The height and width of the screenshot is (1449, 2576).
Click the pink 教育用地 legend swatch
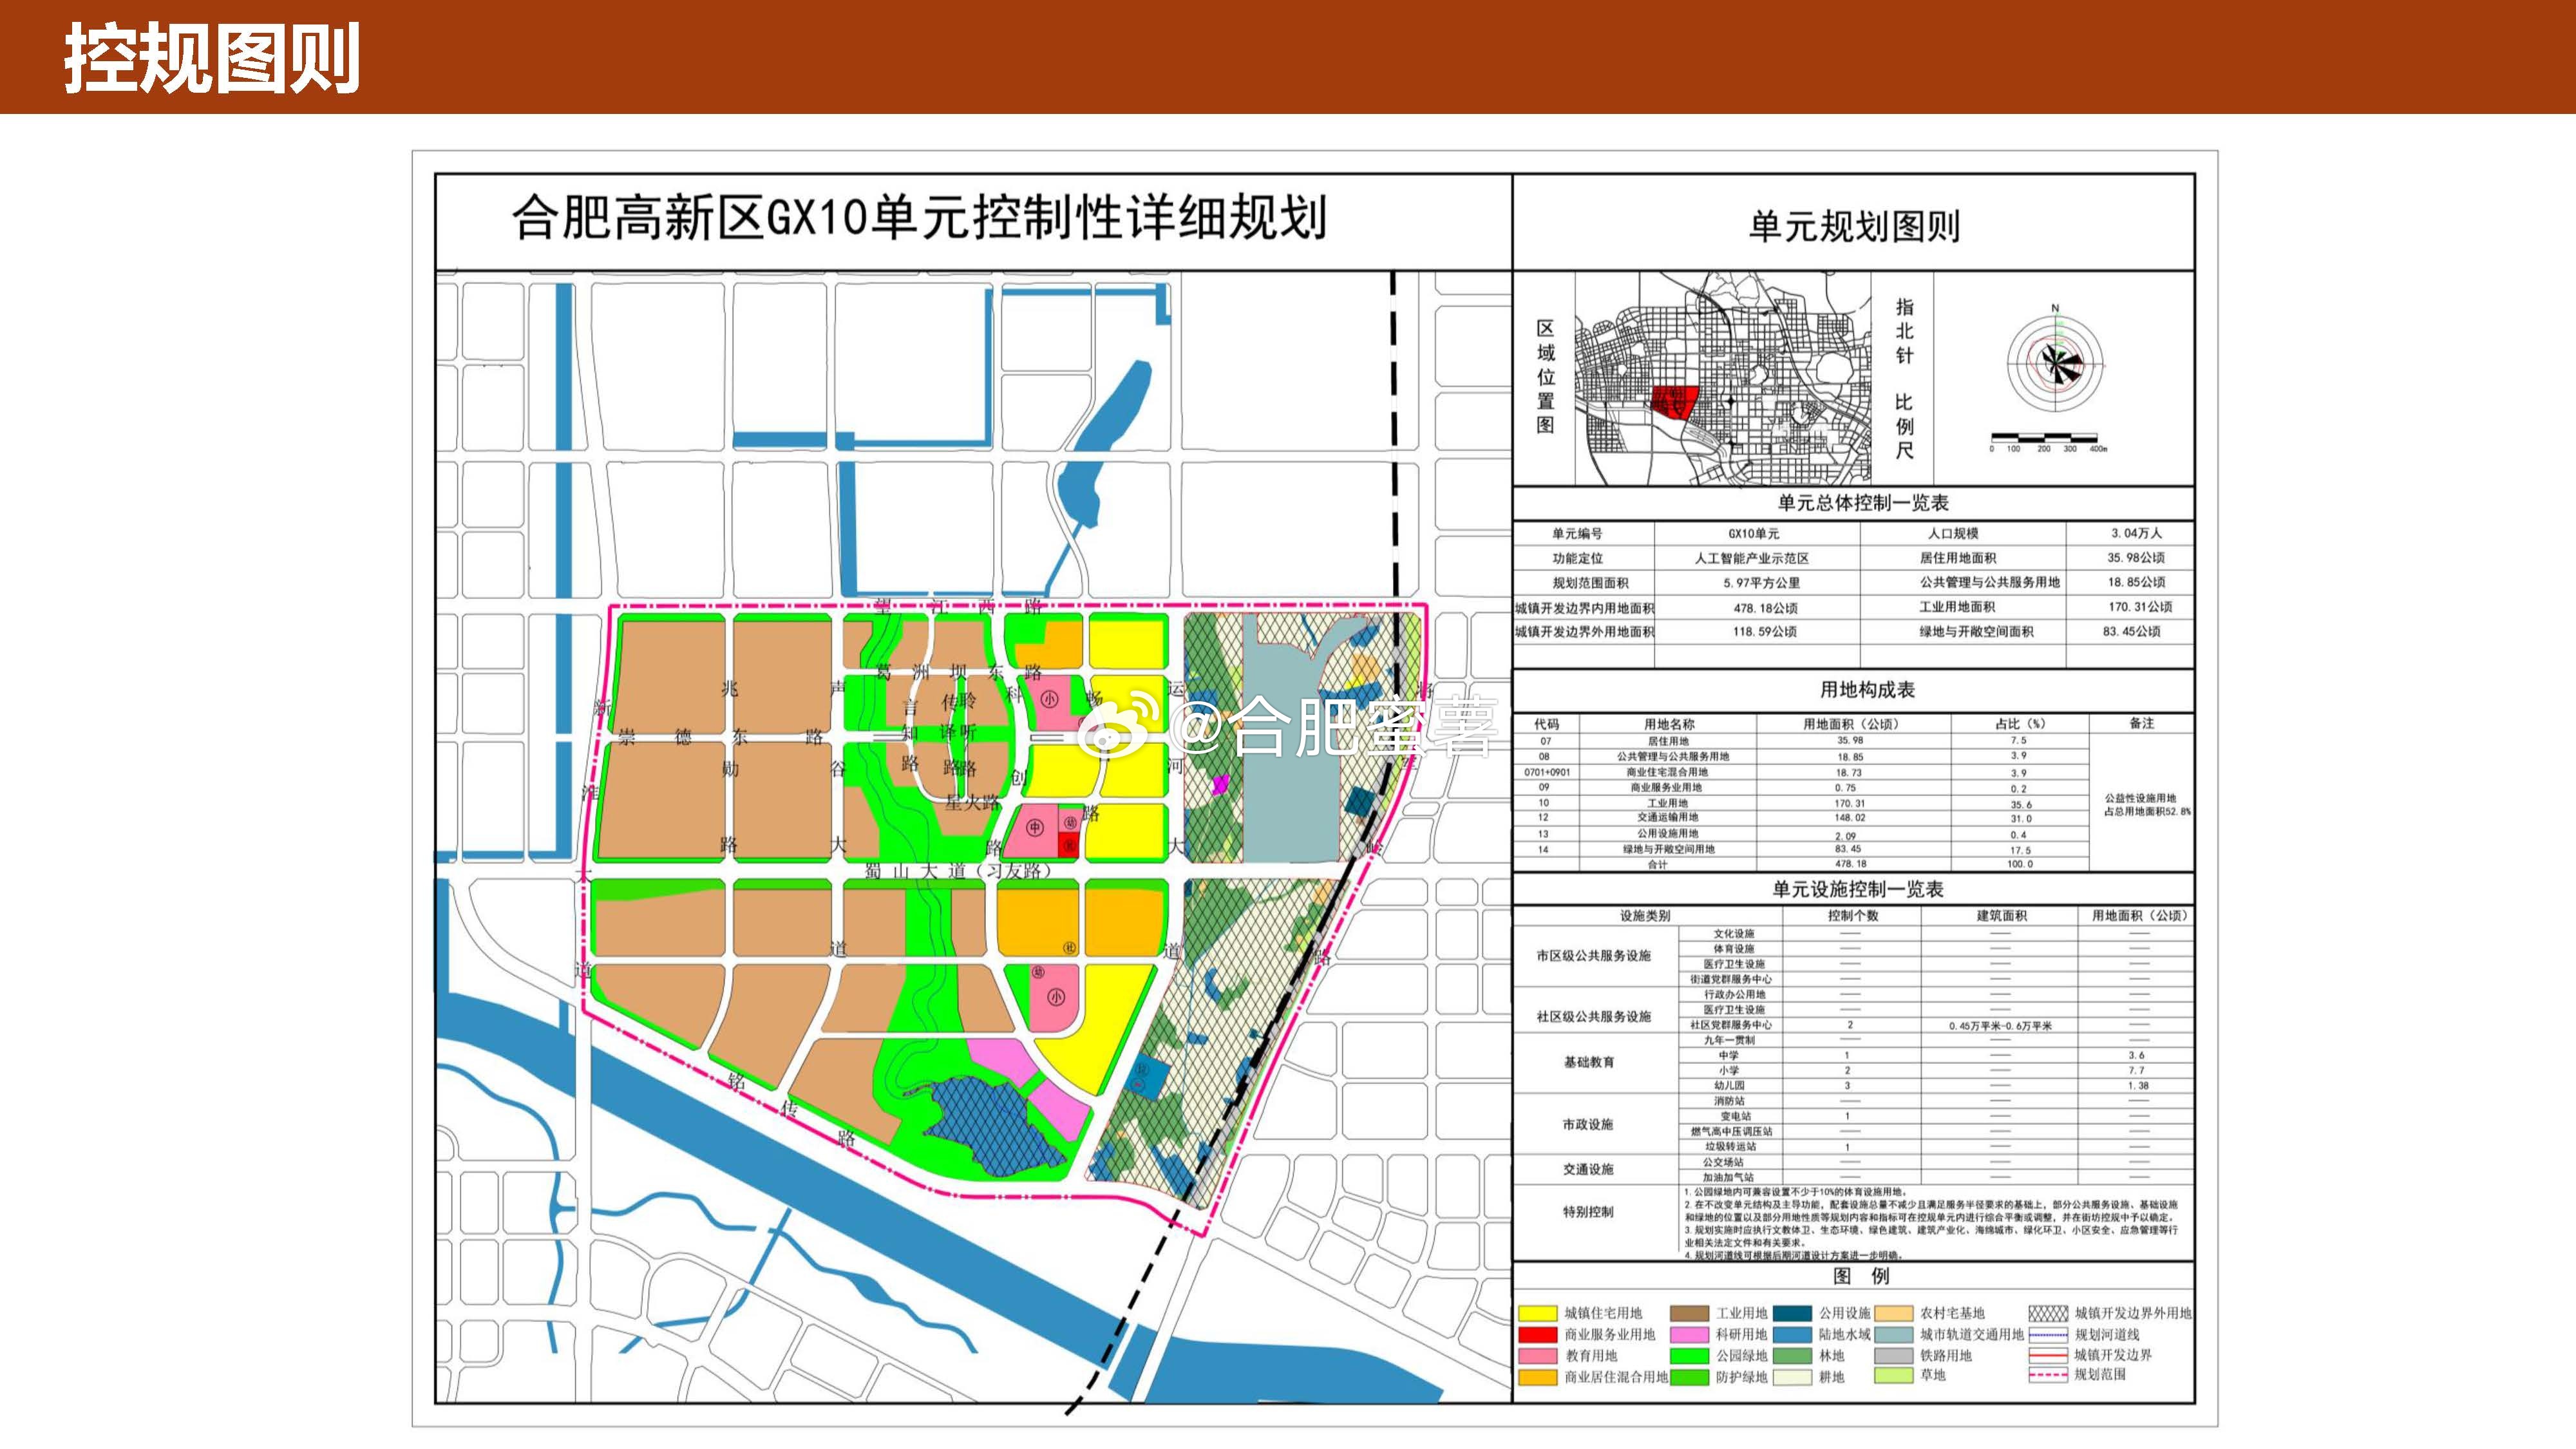tap(1537, 1356)
